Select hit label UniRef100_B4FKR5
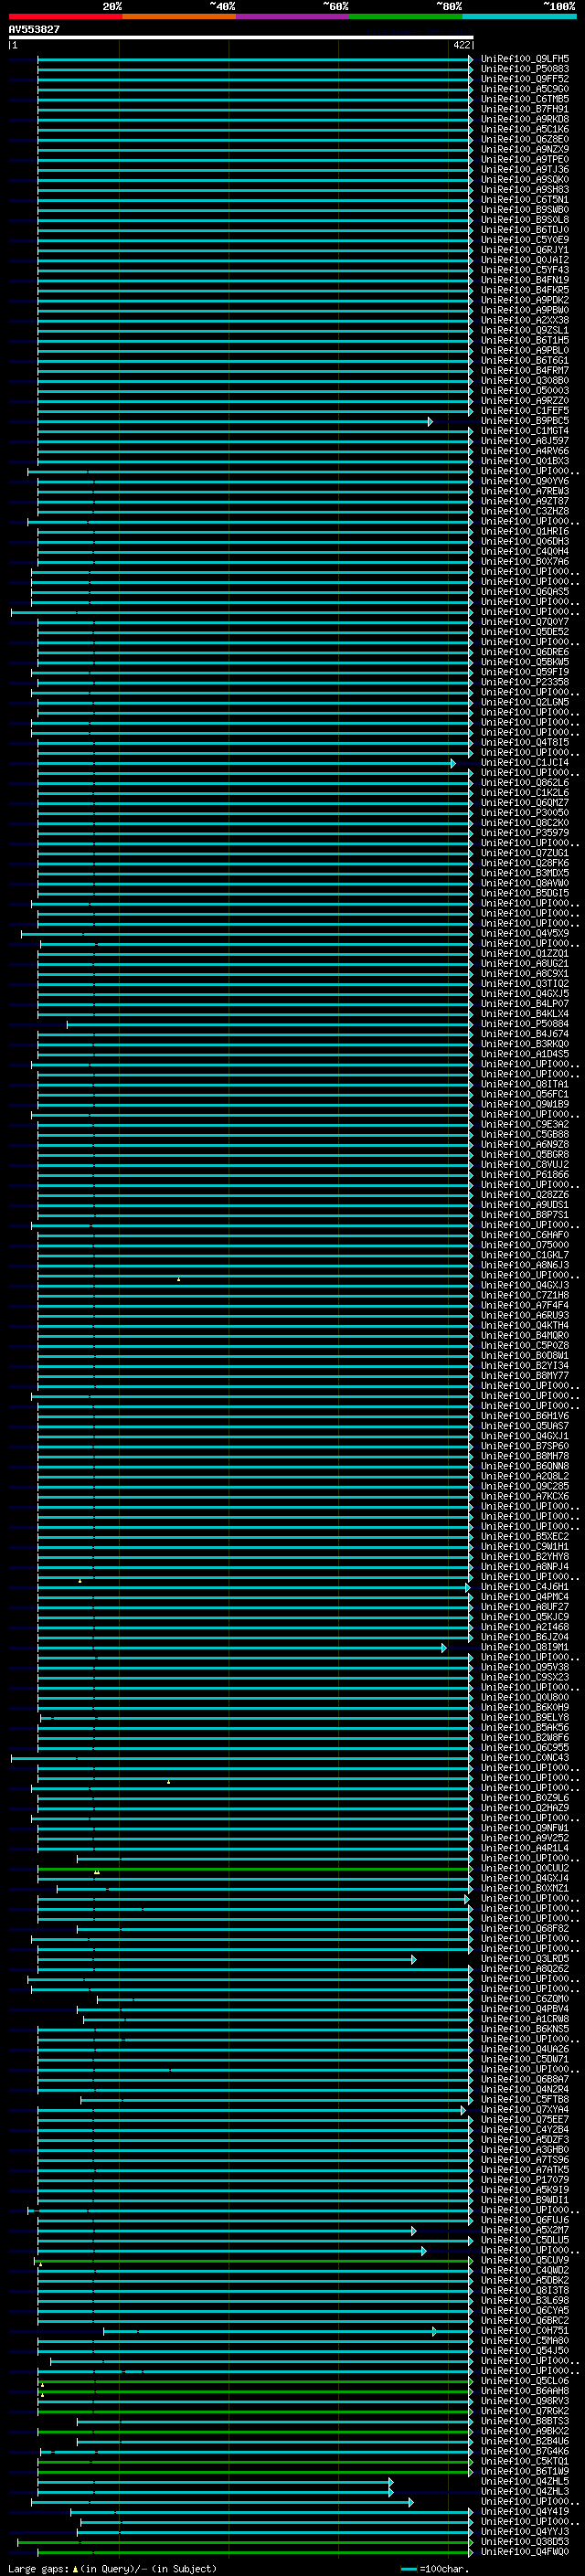 (x=525, y=290)
